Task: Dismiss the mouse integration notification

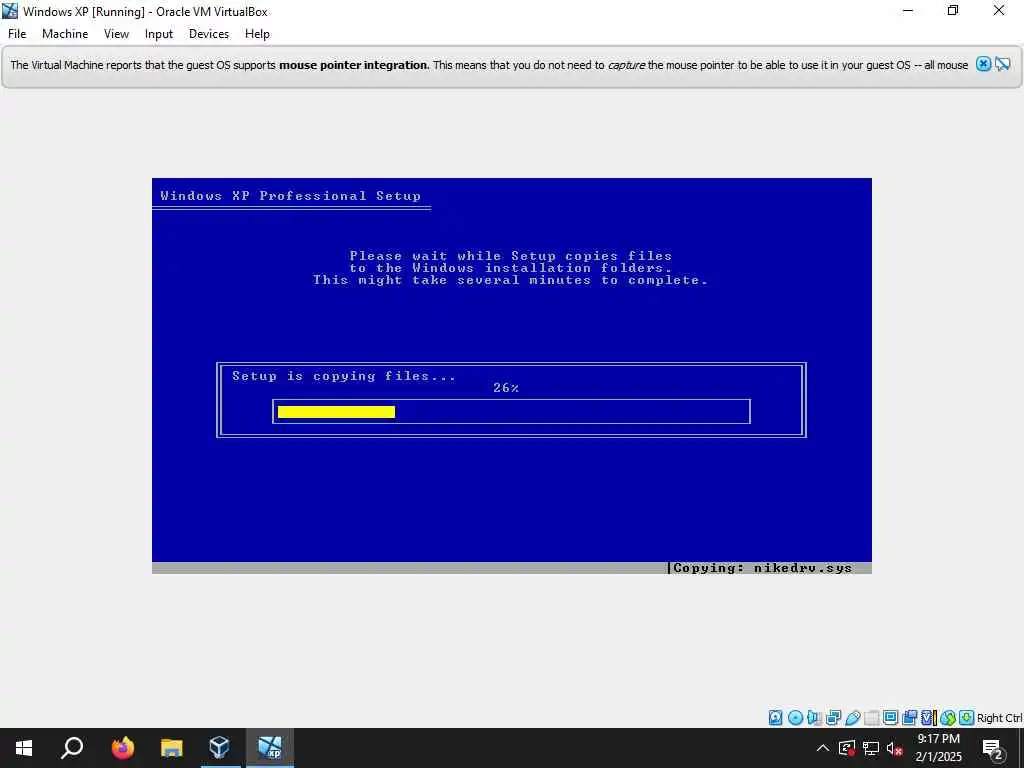Action: tap(983, 64)
